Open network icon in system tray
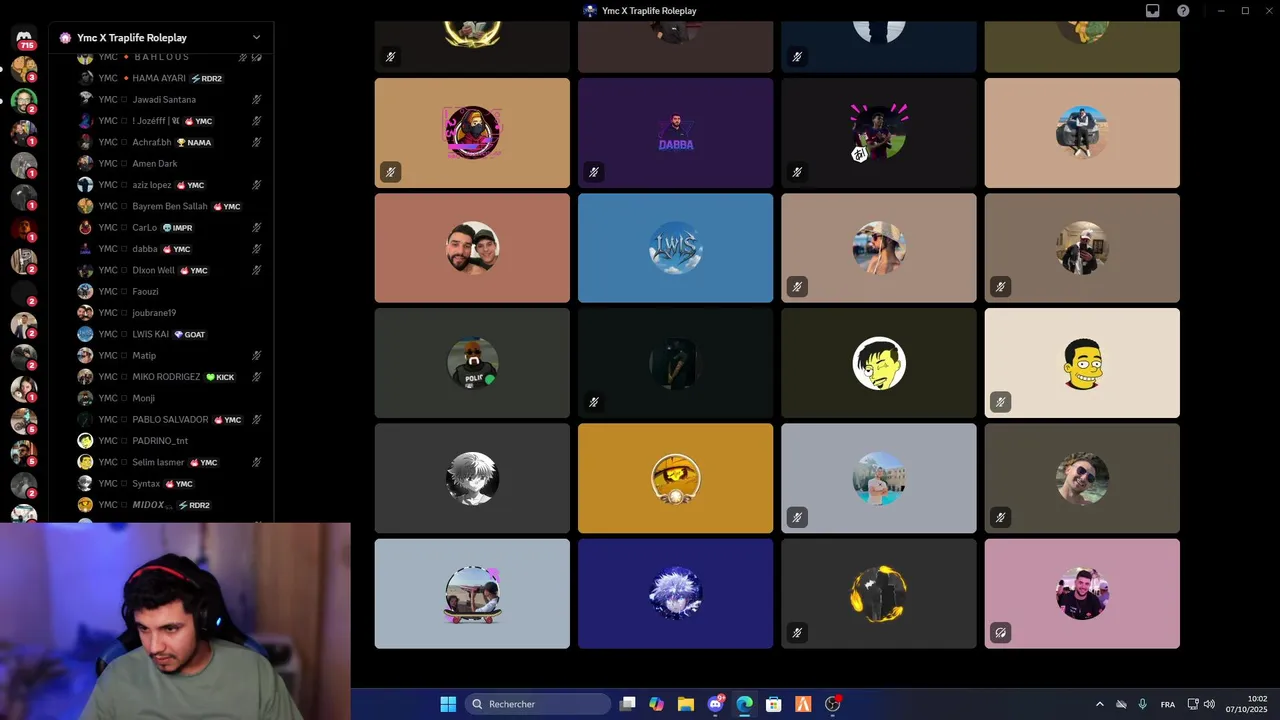1280x720 pixels. click(x=1193, y=704)
